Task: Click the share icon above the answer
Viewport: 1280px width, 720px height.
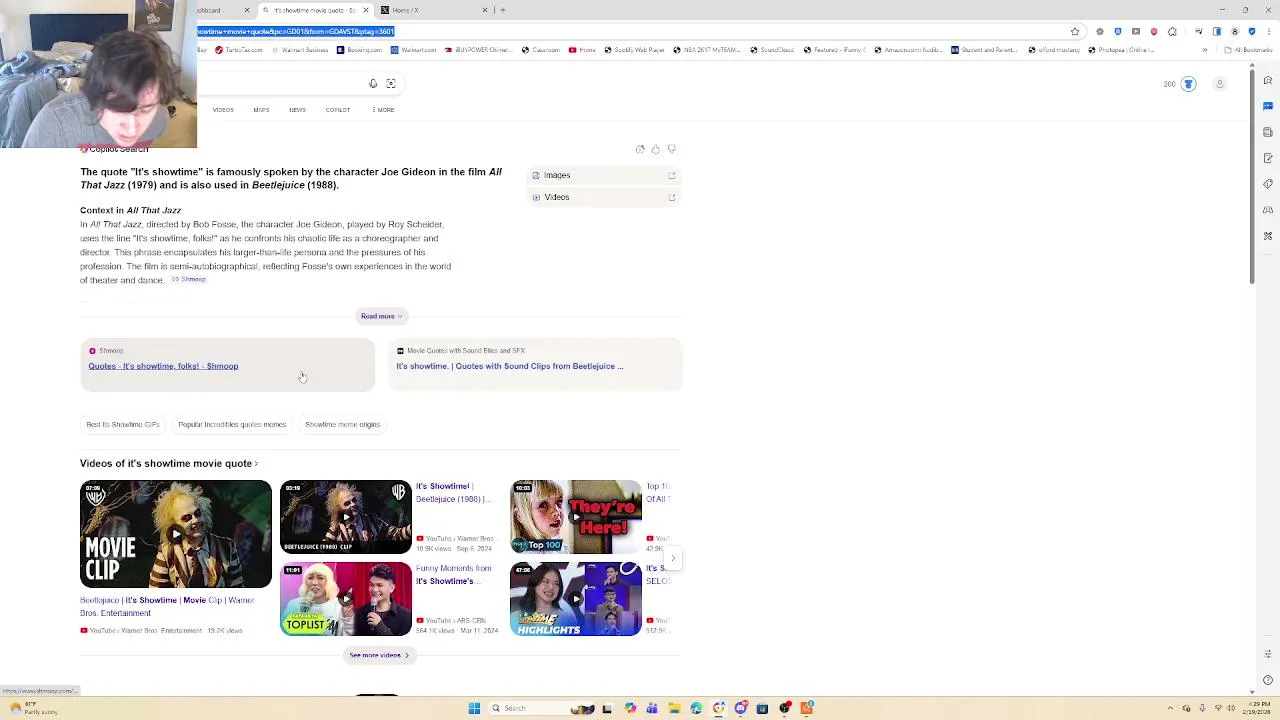Action: (640, 149)
